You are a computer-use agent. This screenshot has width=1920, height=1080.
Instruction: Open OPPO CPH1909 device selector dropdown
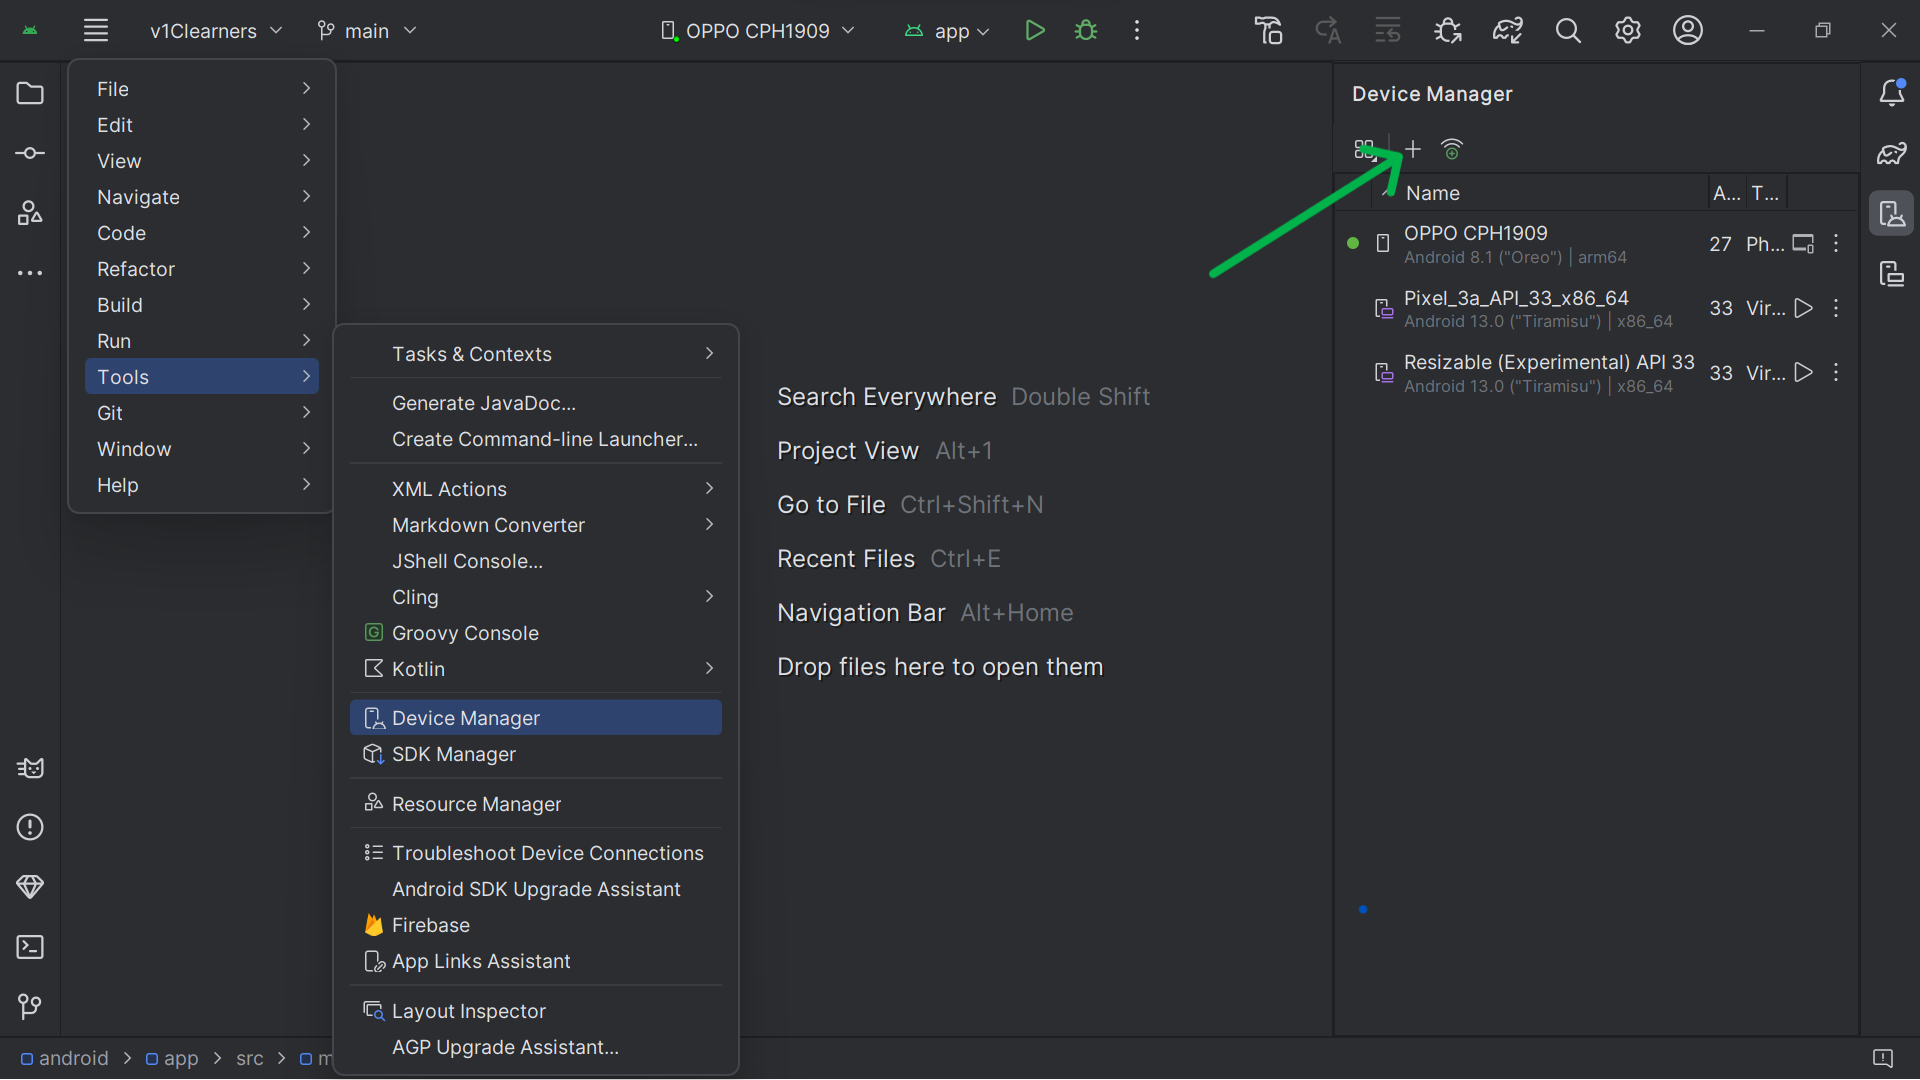757,31
